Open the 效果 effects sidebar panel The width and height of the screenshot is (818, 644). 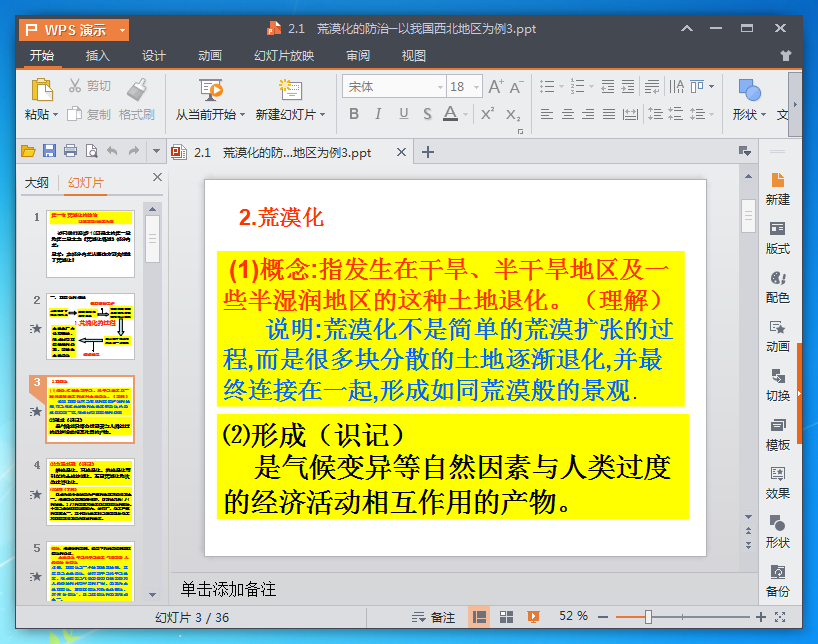coord(777,483)
